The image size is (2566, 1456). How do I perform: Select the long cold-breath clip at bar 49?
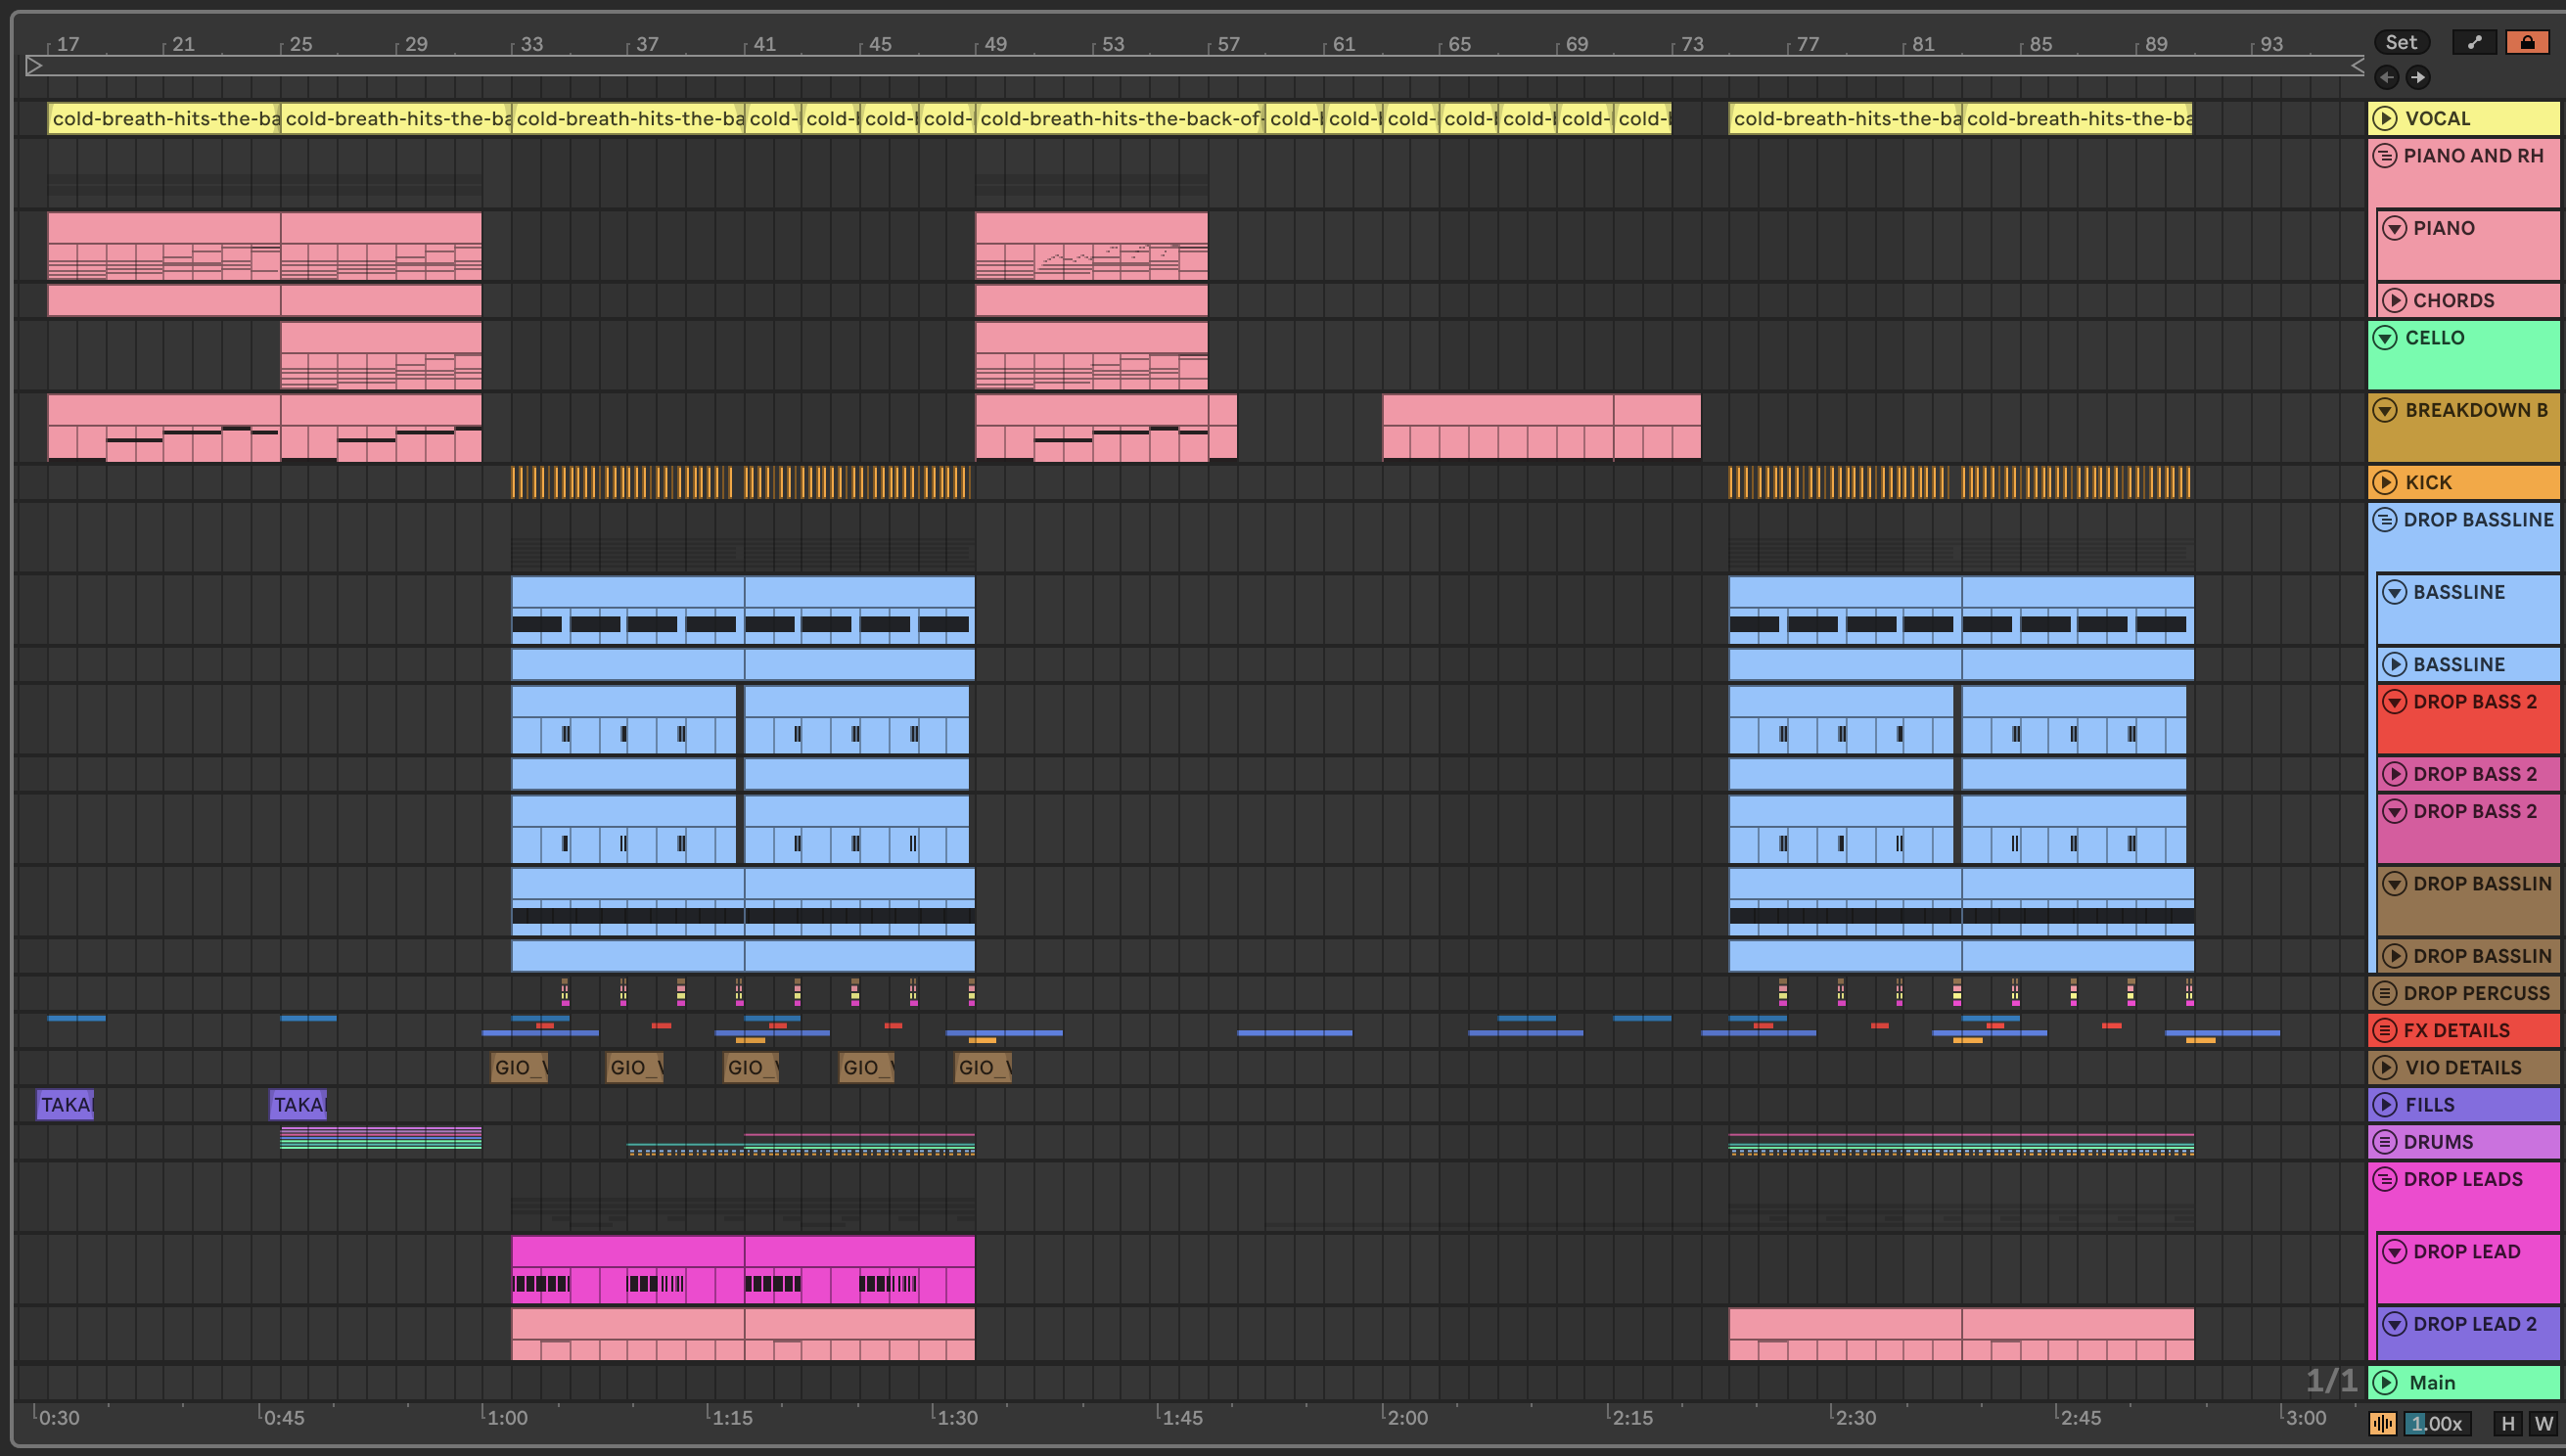pos(1120,118)
